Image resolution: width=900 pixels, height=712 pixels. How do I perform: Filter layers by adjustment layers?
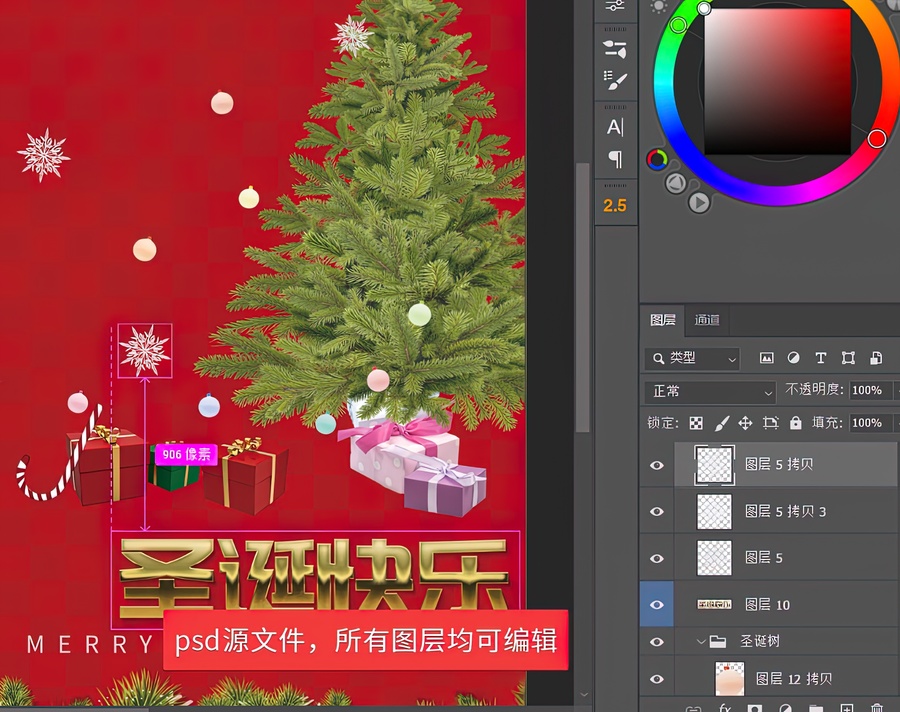(x=793, y=358)
